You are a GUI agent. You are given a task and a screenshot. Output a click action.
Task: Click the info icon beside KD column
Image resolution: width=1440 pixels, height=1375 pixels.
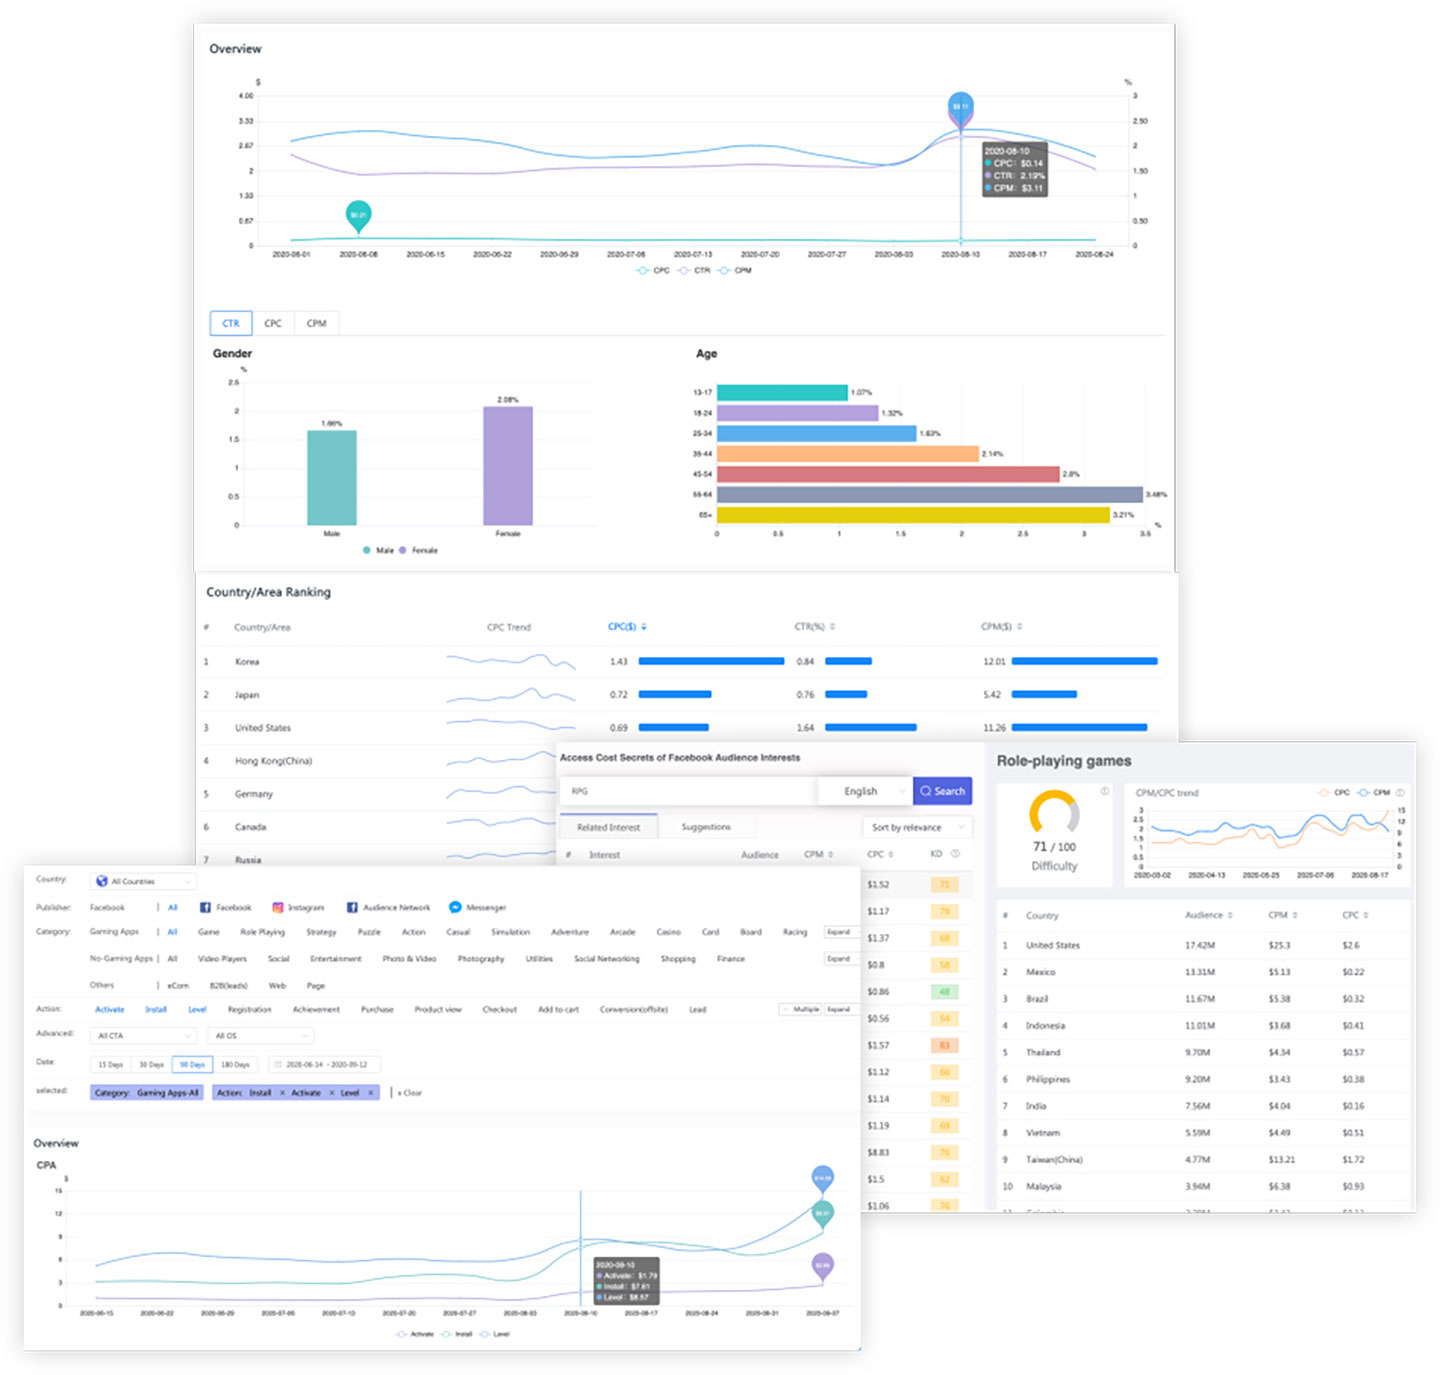tap(955, 854)
